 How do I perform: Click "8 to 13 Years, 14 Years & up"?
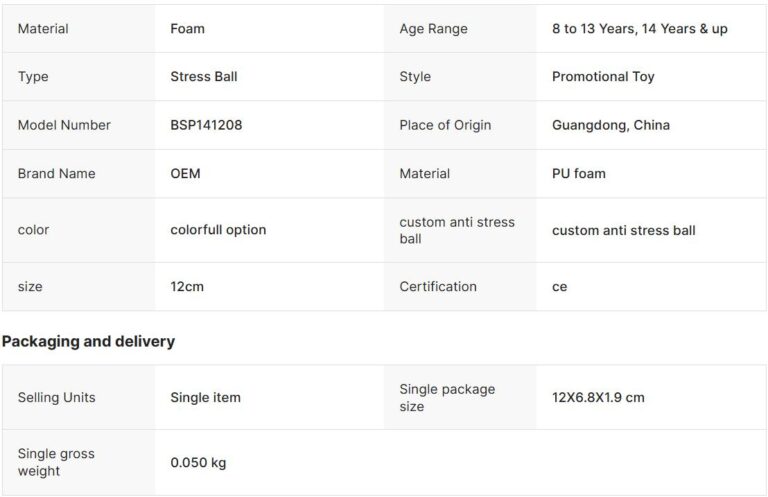639,29
